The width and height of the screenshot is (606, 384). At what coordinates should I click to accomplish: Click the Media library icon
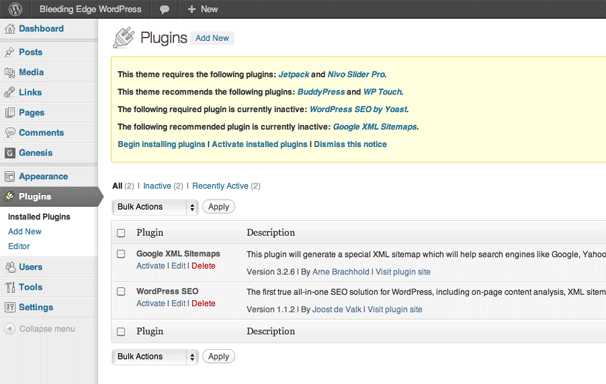pos(10,72)
